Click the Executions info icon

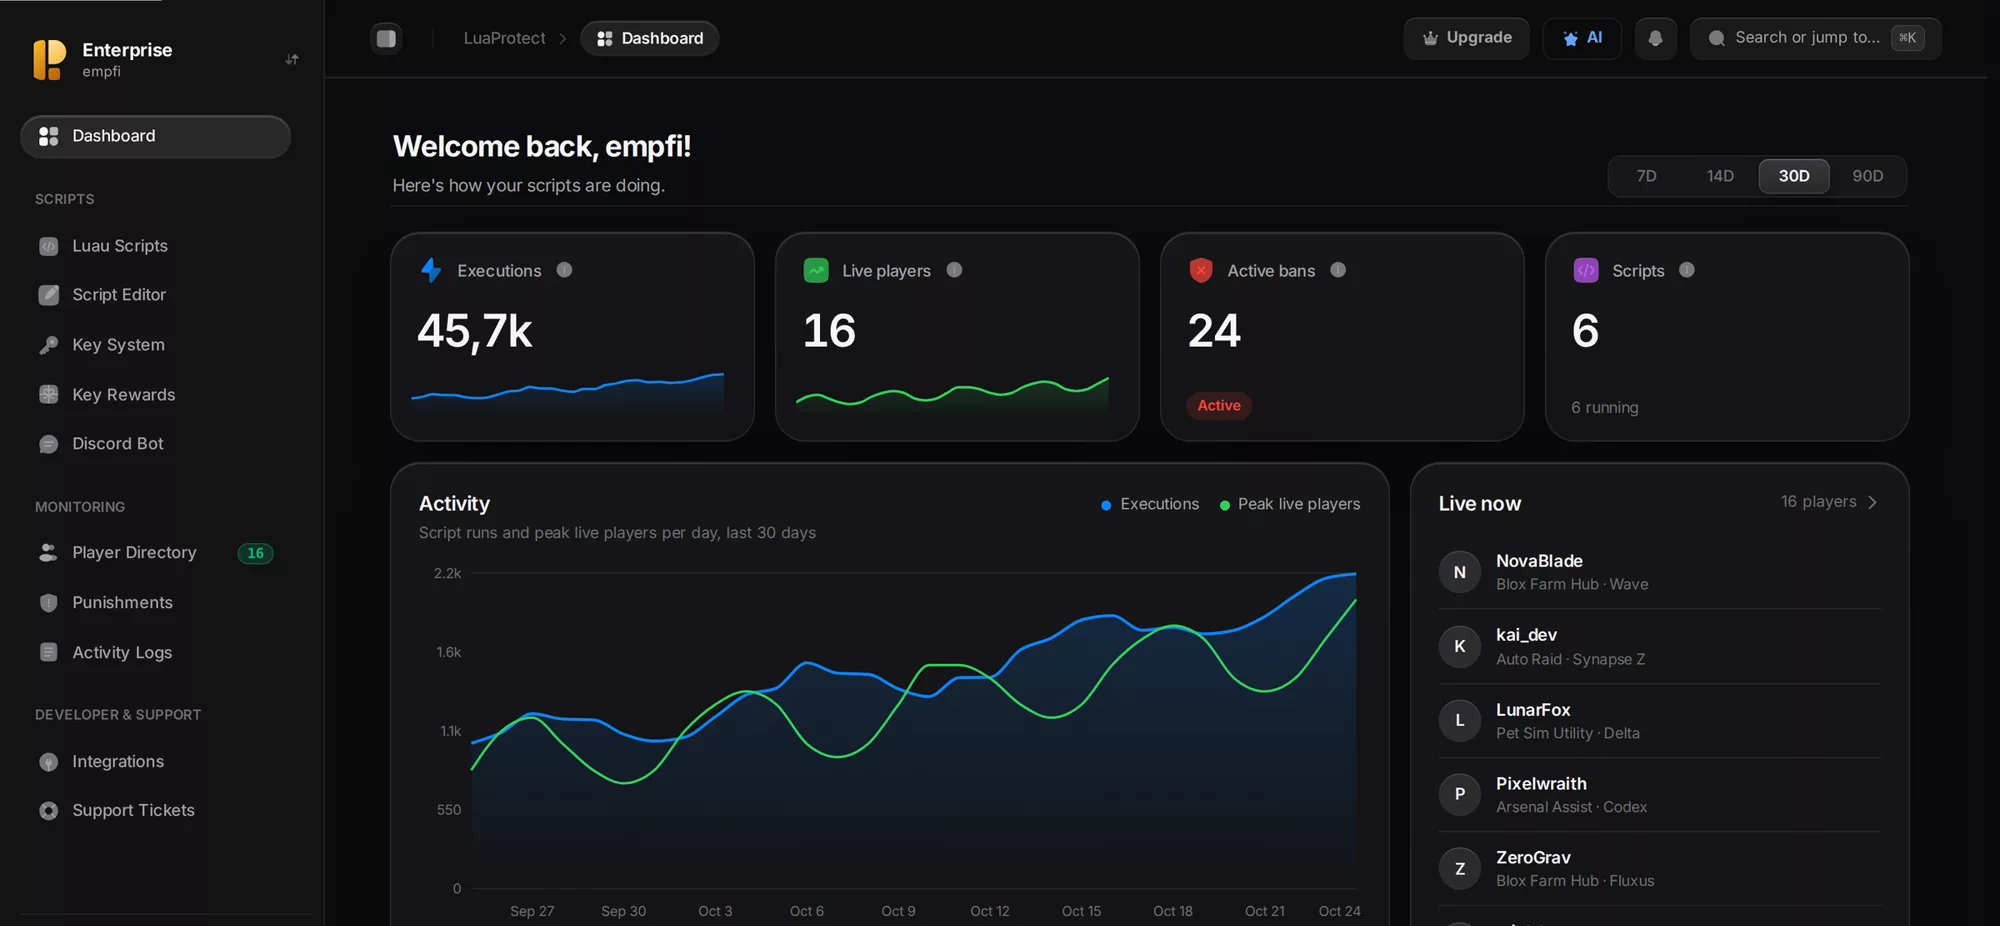coord(564,270)
